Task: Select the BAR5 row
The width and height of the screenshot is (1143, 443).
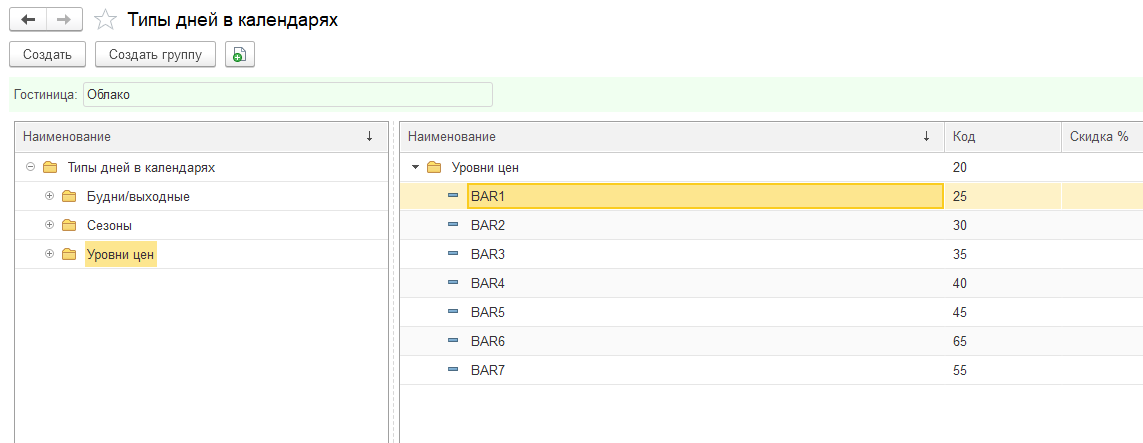Action: 771,313
